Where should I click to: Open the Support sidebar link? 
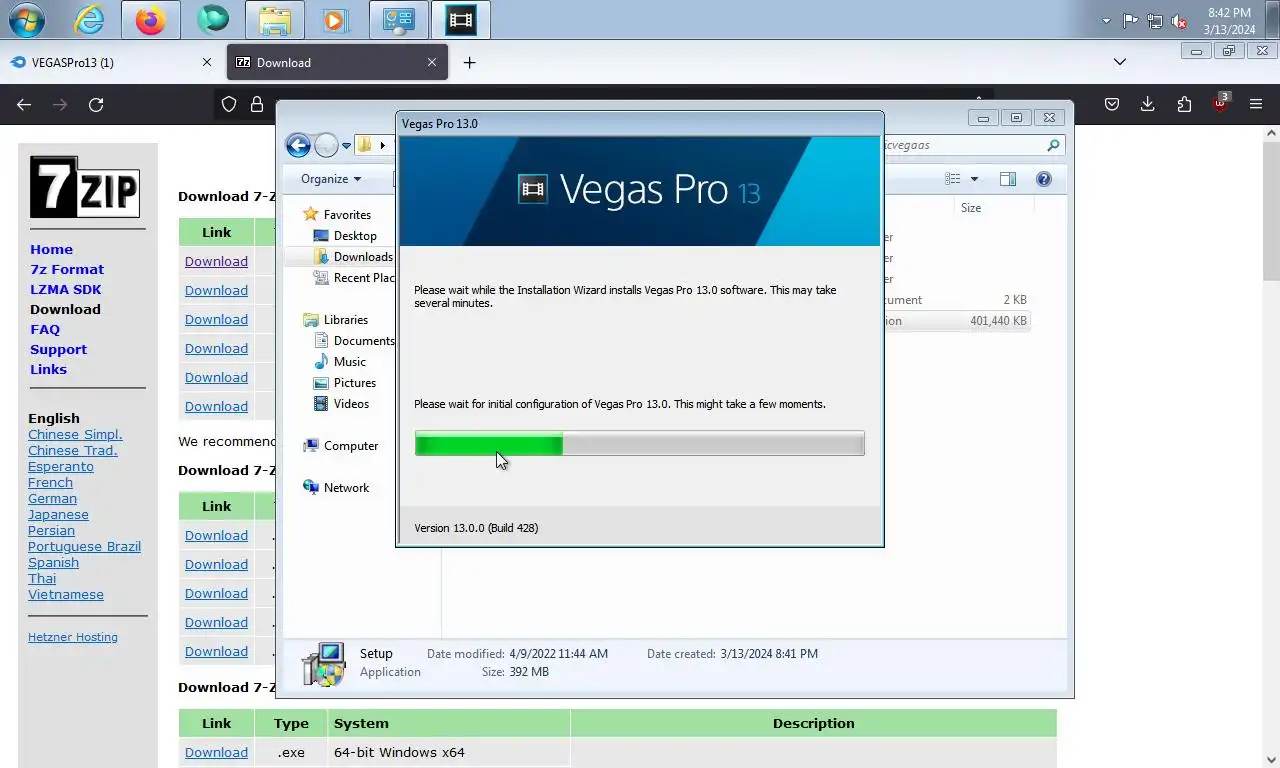(58, 349)
